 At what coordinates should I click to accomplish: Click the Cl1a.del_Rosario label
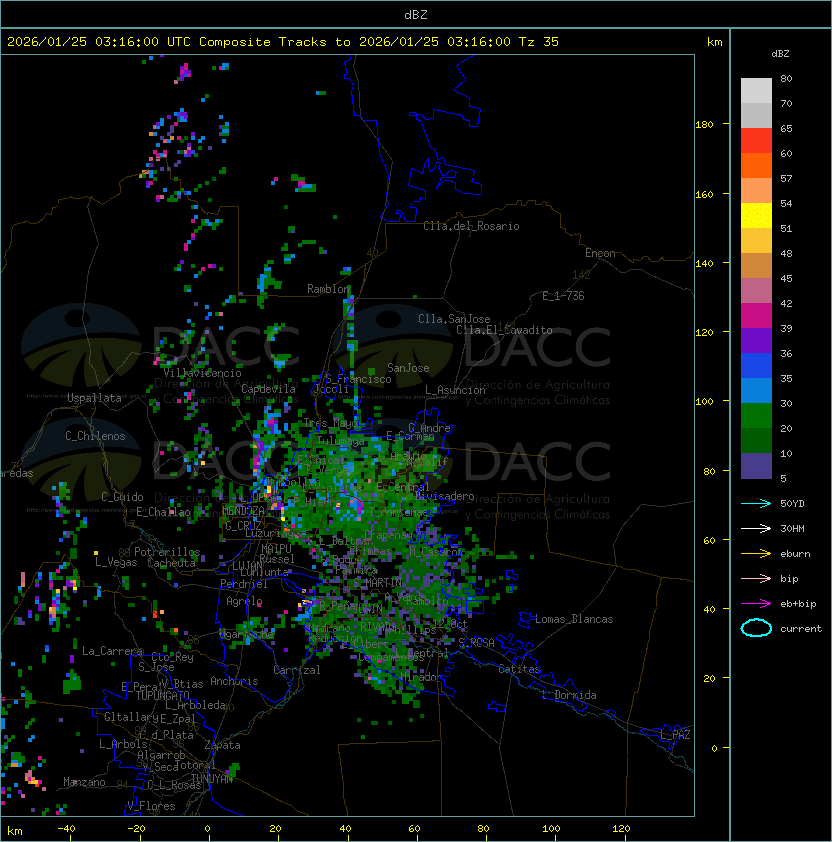[x=471, y=226]
